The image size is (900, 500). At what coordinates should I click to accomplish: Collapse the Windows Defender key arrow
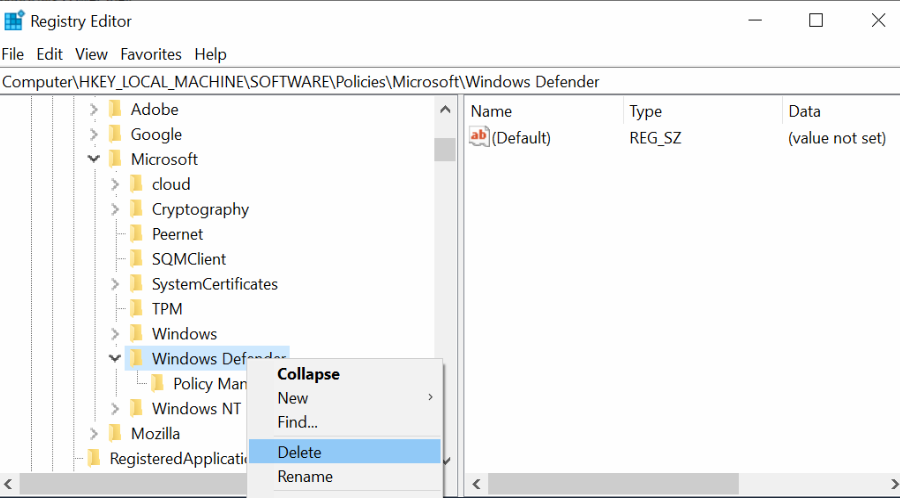(115, 358)
